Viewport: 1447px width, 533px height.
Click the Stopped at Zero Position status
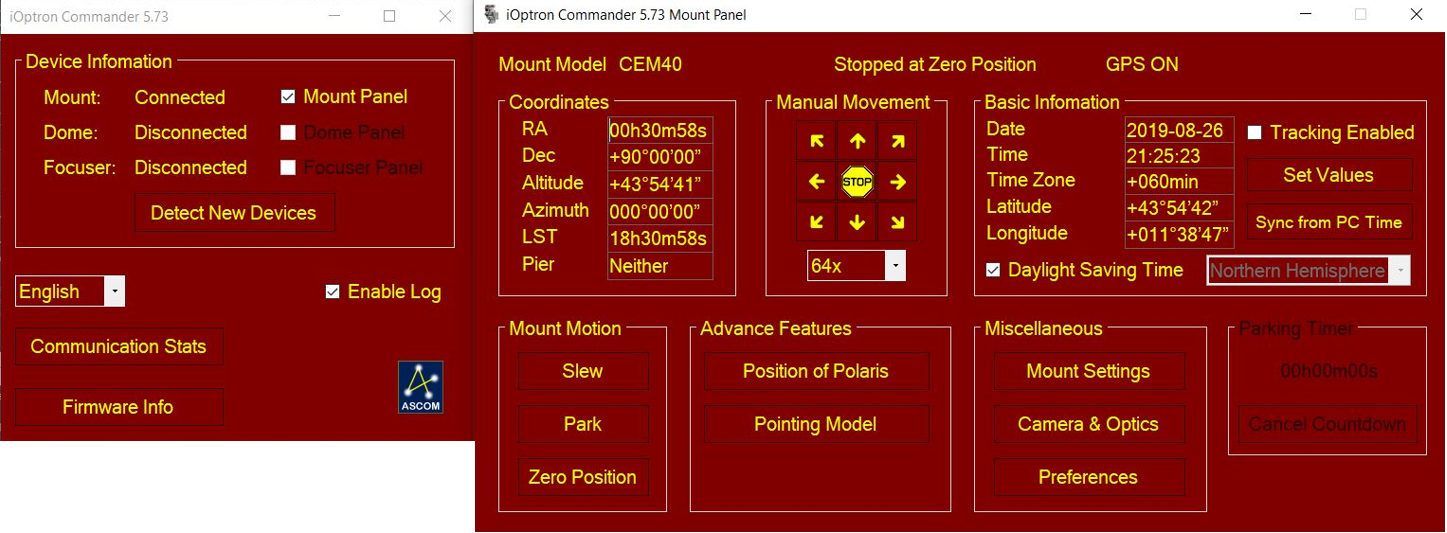click(x=935, y=65)
